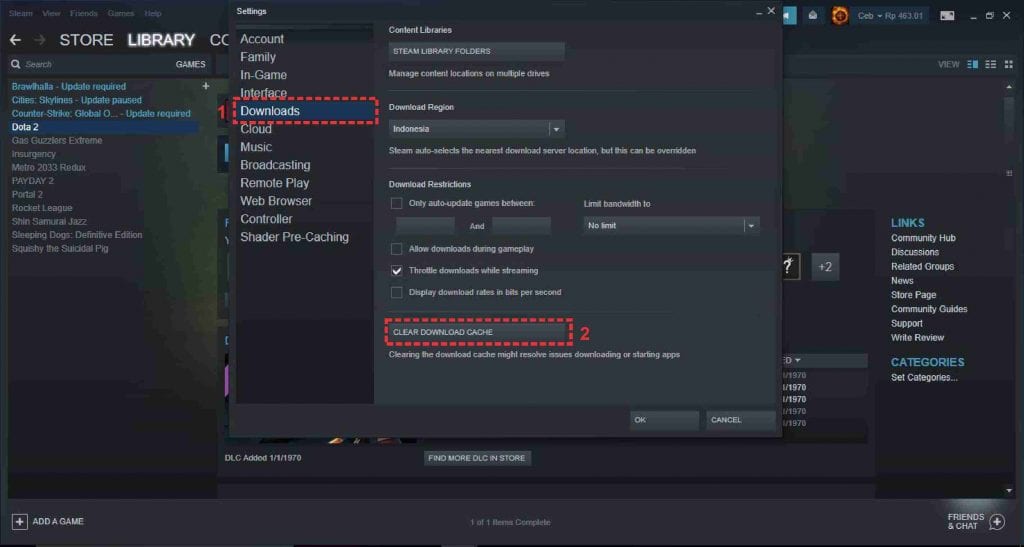Open the Account settings category

[x=262, y=39]
